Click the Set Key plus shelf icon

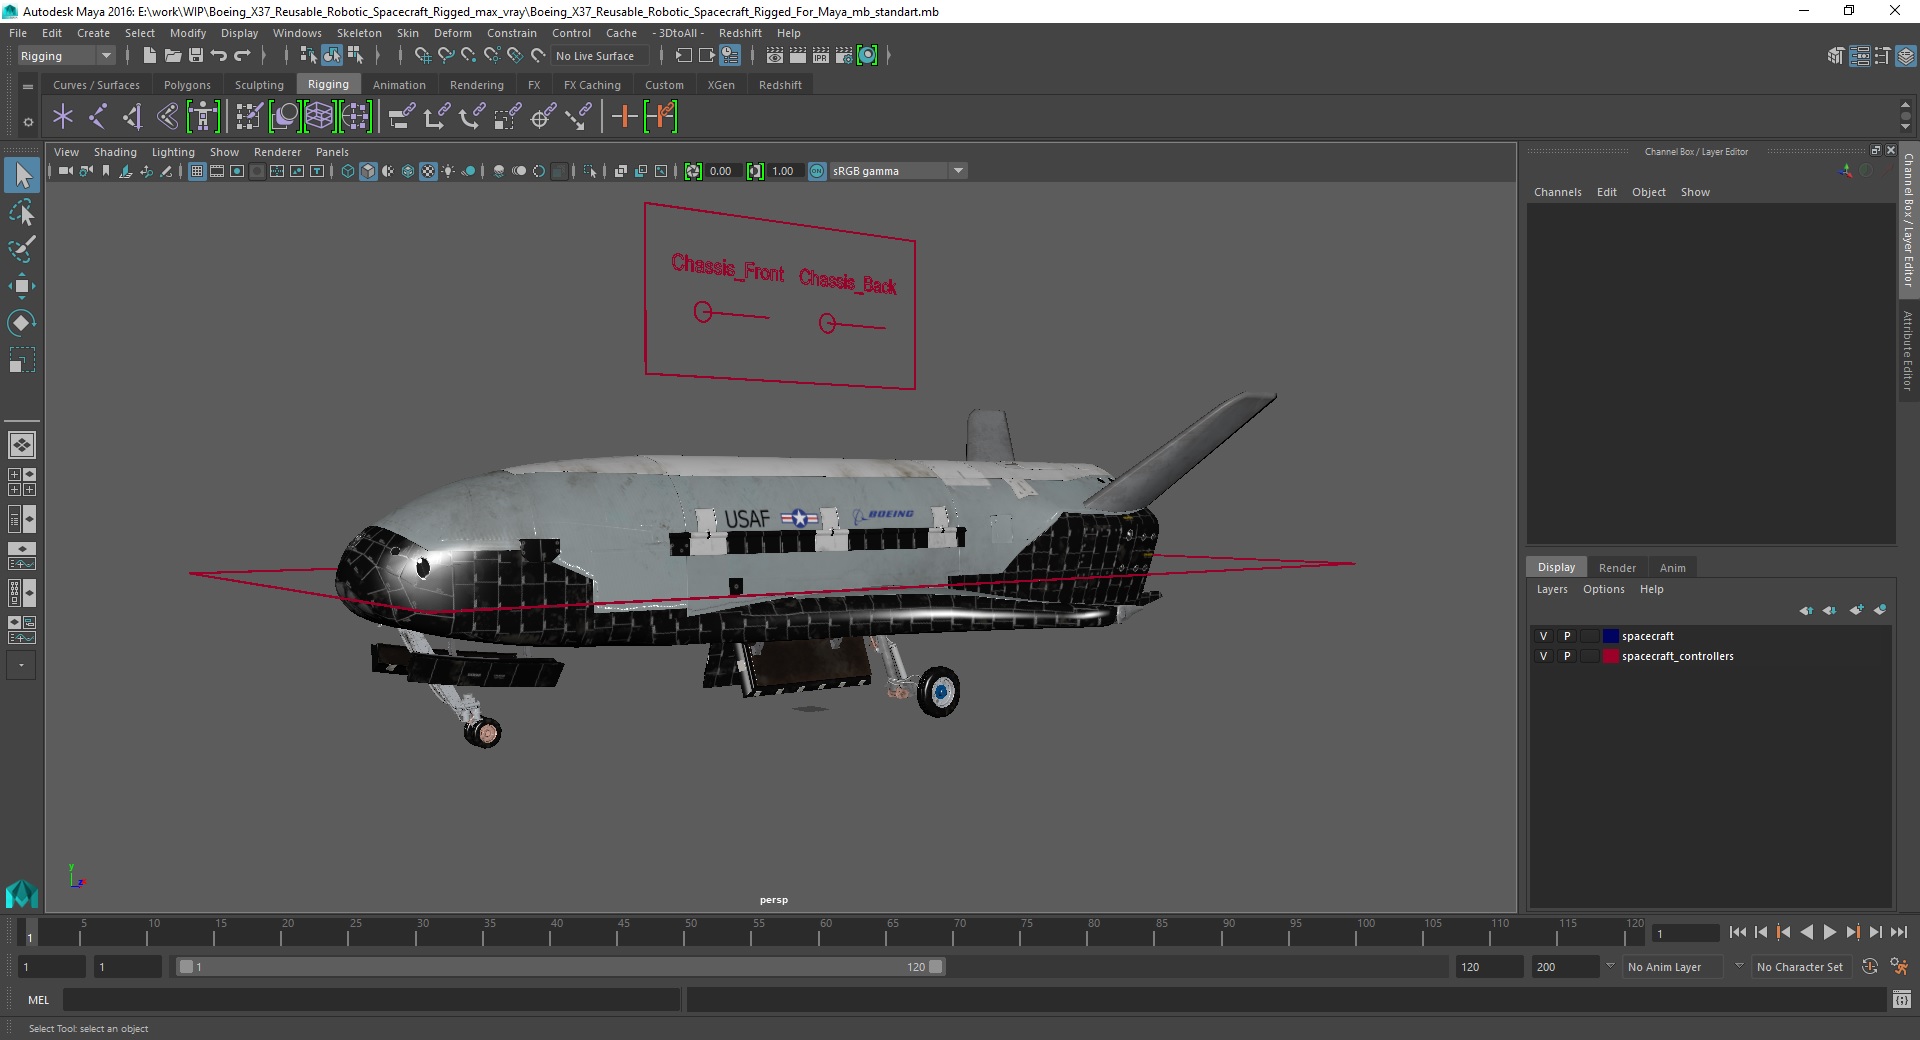tap(625, 117)
